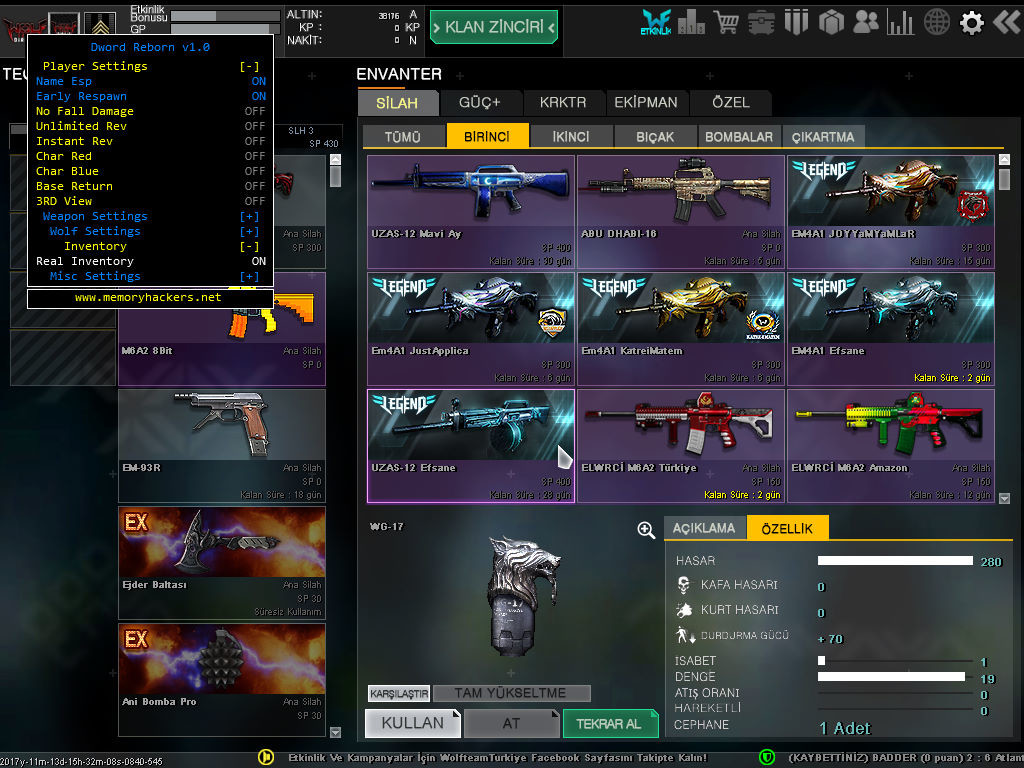Open the ranking podium icon

click(x=691, y=23)
